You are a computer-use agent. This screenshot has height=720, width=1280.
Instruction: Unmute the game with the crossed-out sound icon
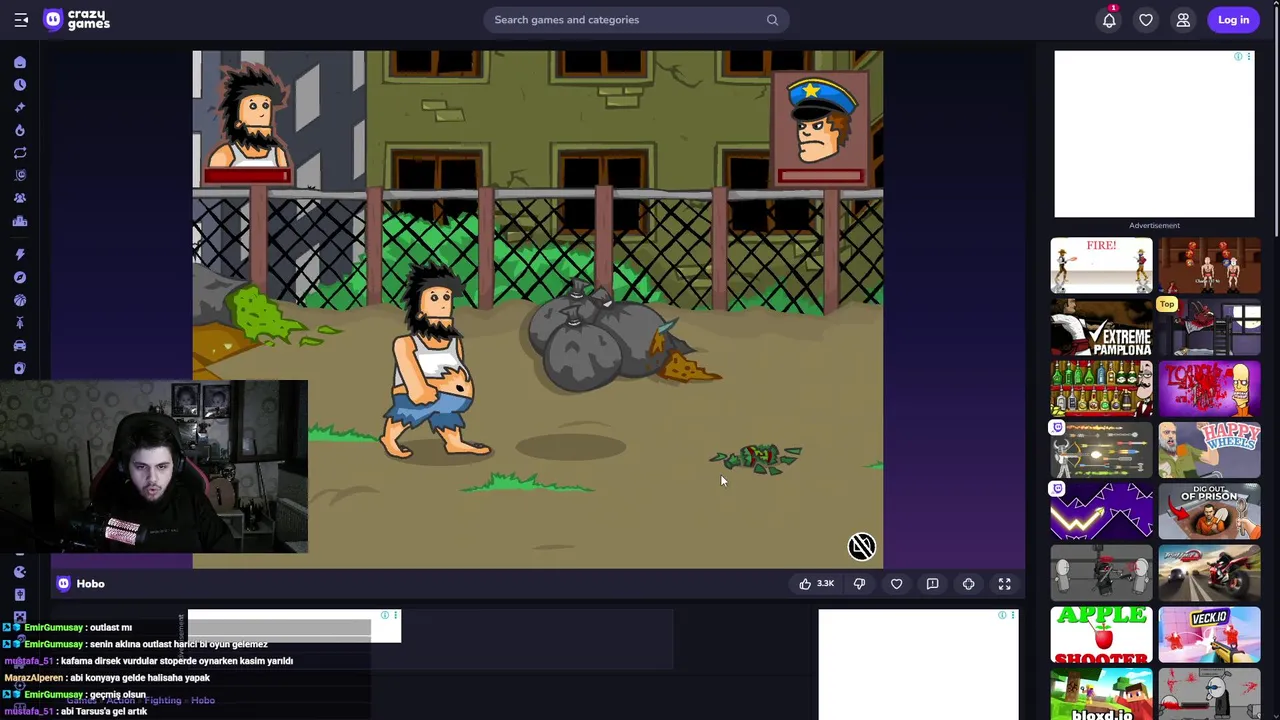862,546
